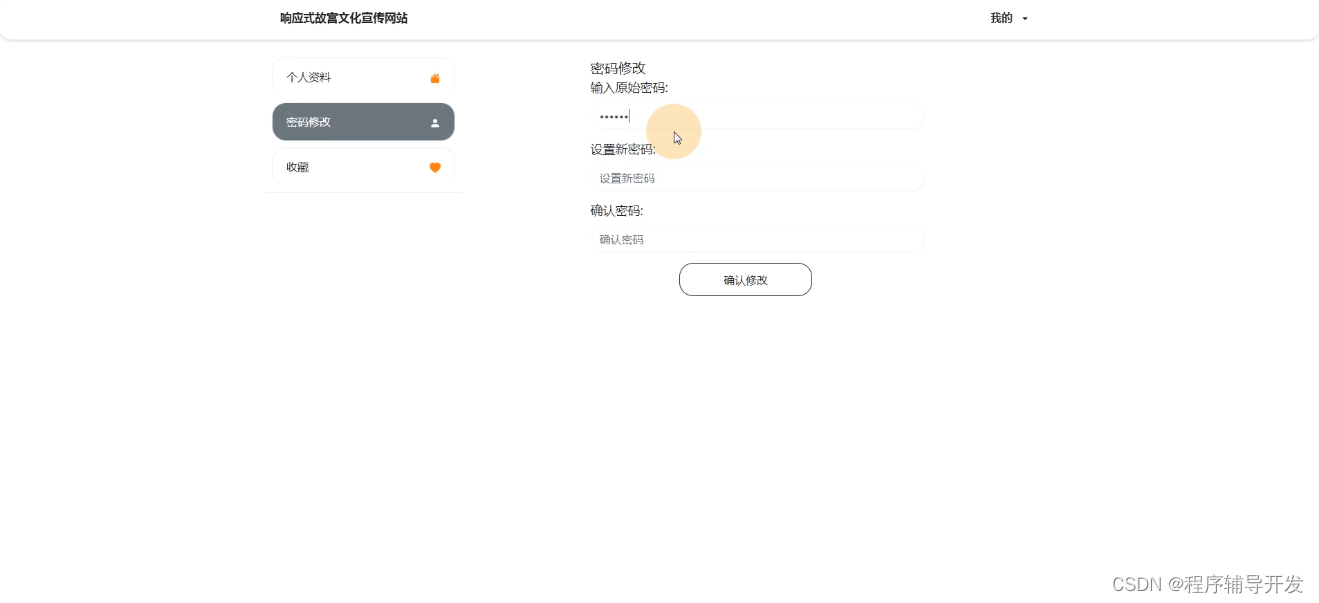Focus the original password input field
This screenshot has height=603, width=1319.
757,116
